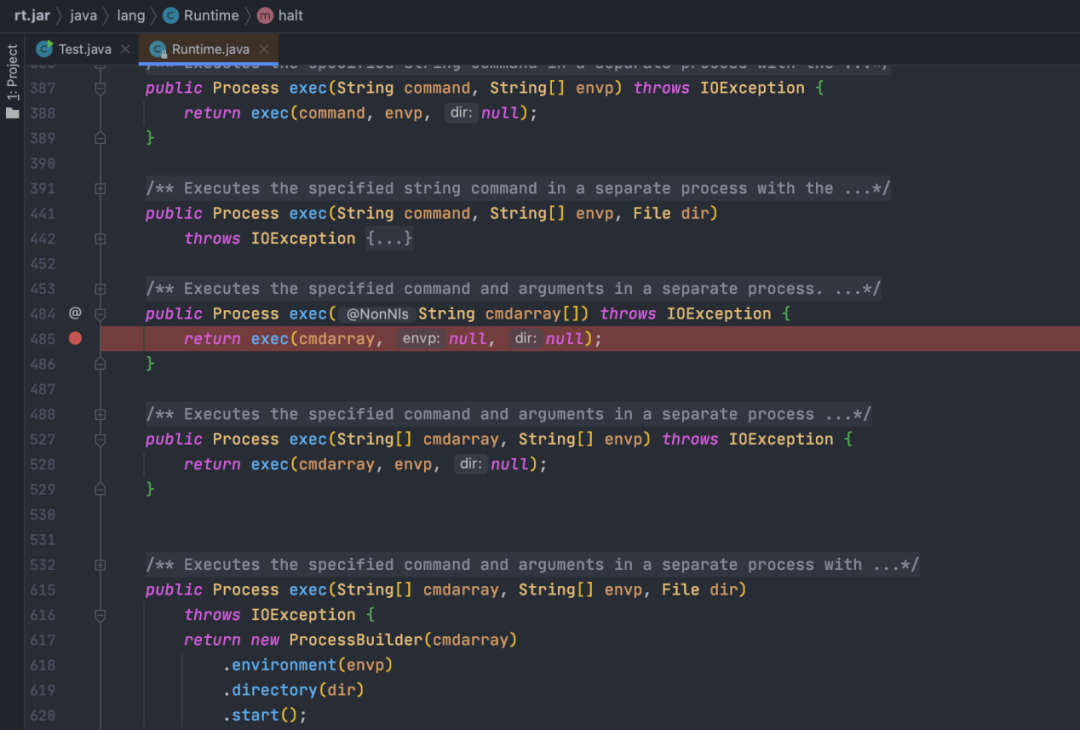
Task: Select the Runtime.java tab
Action: [x=210, y=49]
